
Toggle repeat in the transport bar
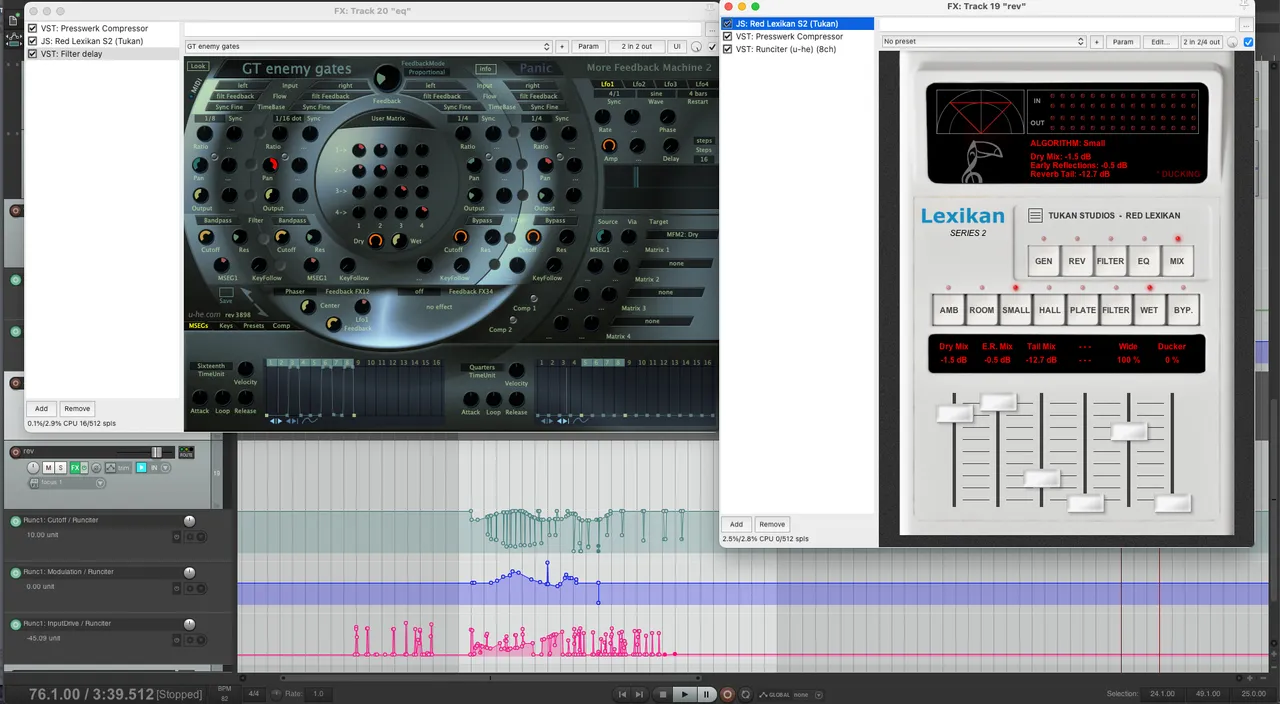click(x=746, y=694)
